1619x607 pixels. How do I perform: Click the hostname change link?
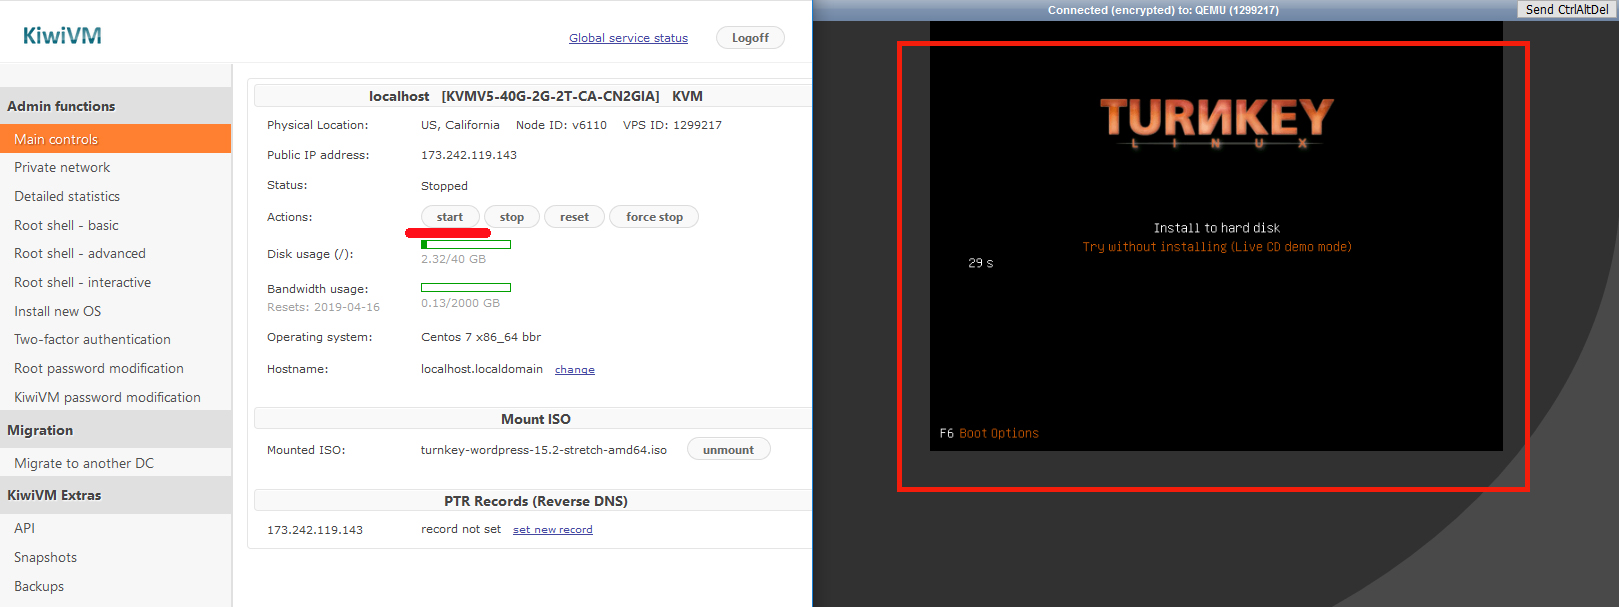coord(574,370)
